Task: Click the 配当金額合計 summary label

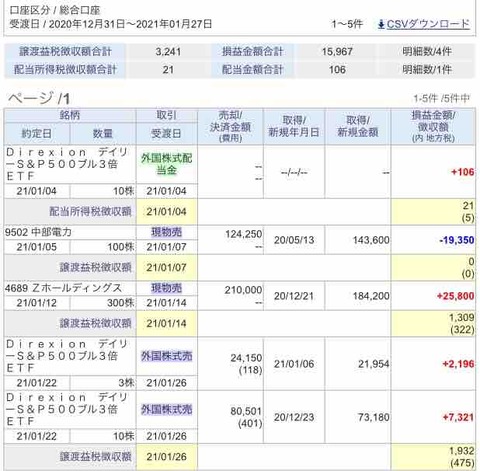Action: 252,69
